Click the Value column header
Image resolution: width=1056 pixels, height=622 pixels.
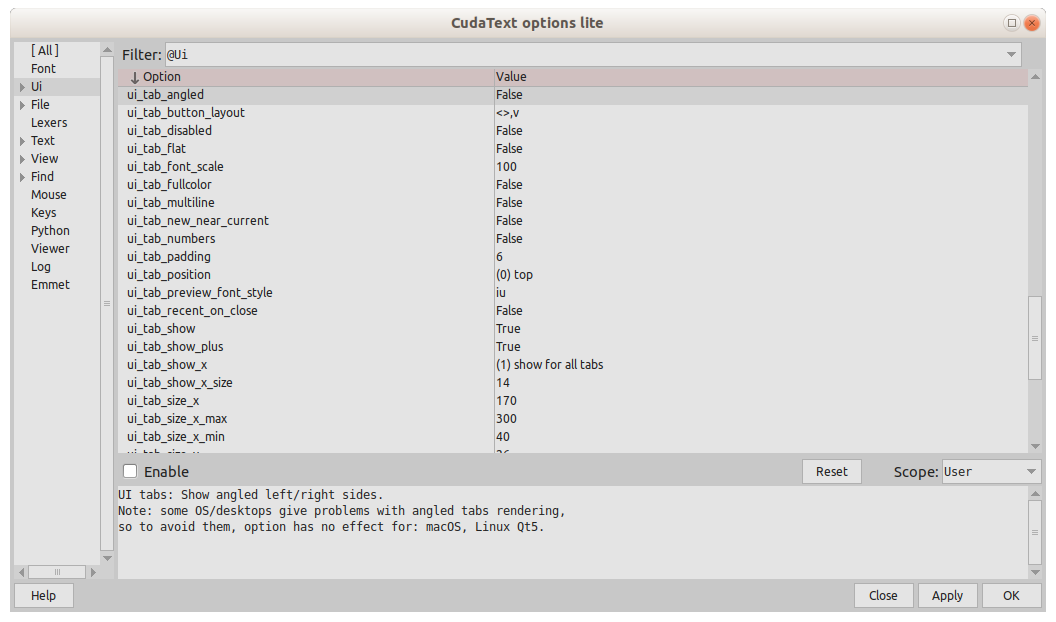tap(760, 77)
